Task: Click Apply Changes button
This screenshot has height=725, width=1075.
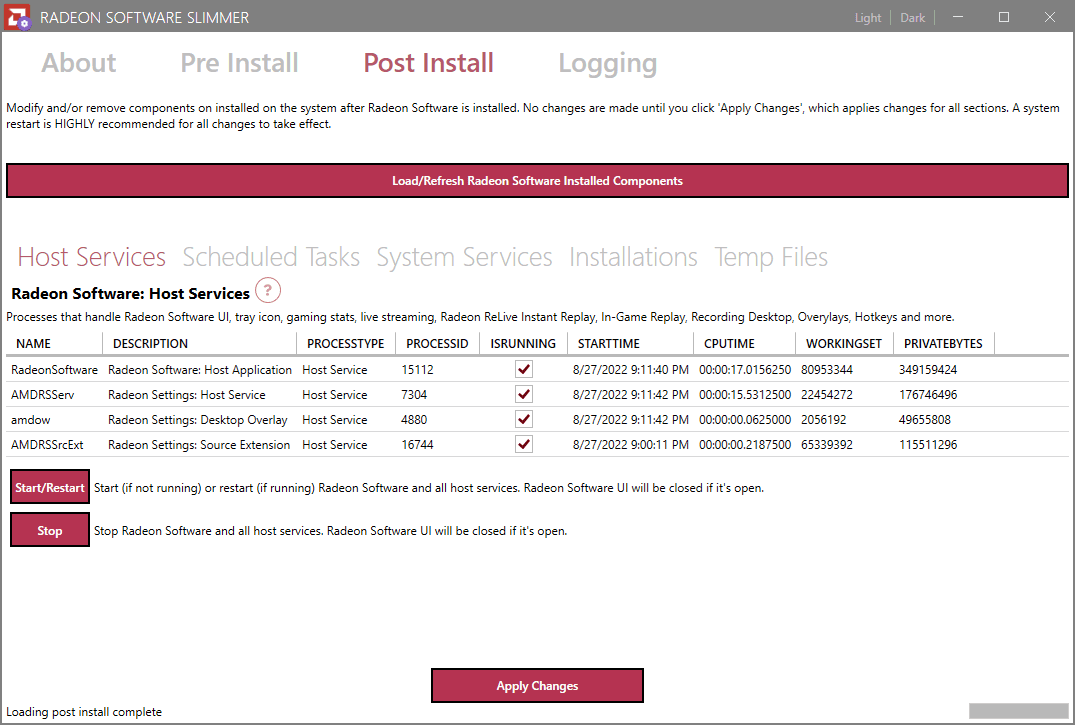Action: (538, 686)
